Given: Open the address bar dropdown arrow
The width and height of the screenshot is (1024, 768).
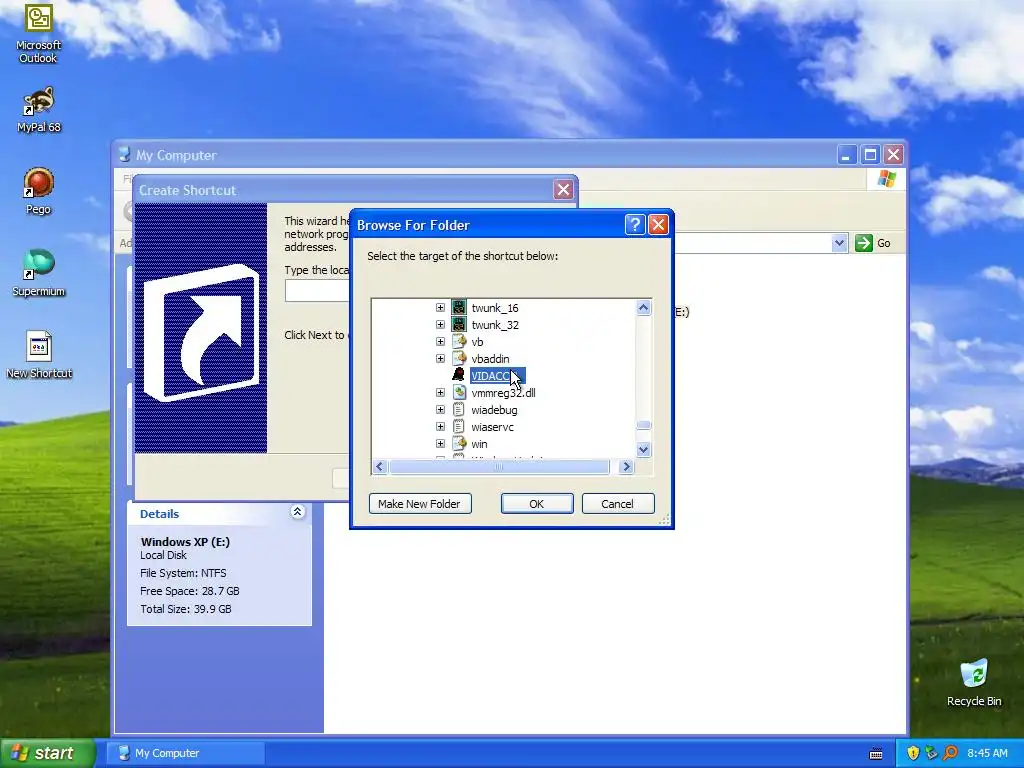Looking at the screenshot, I should pos(839,243).
